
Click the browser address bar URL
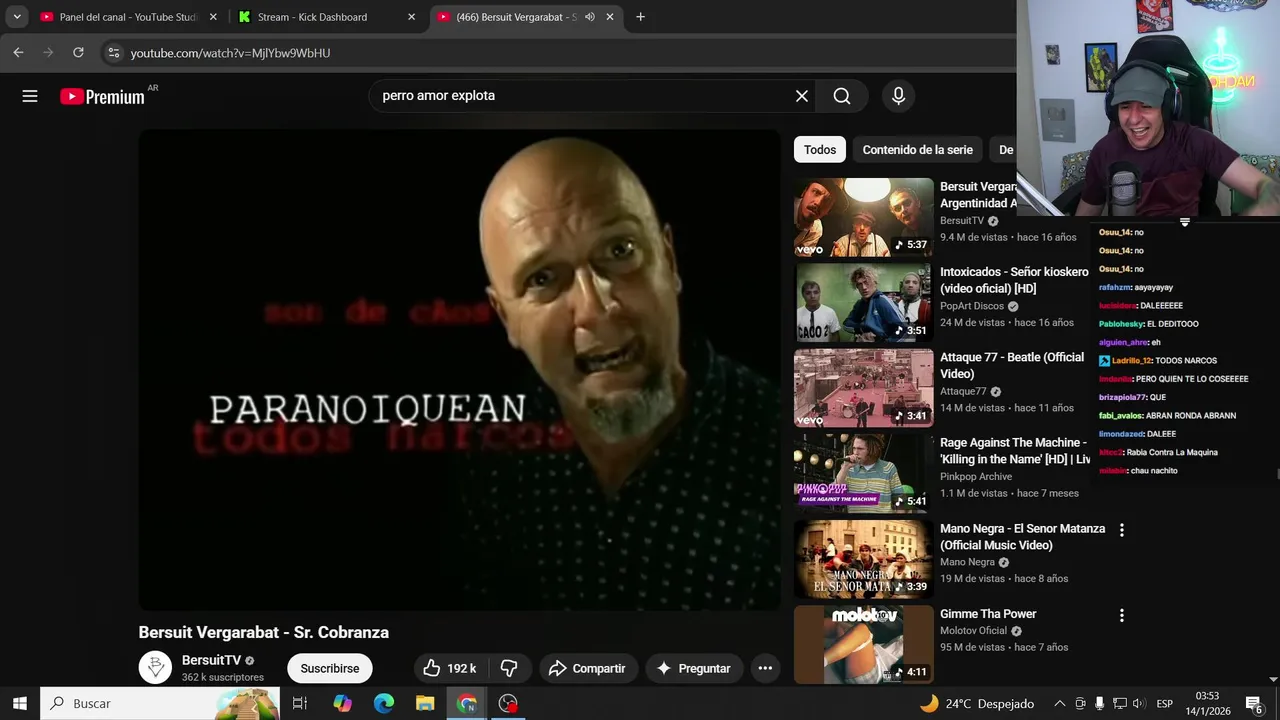(230, 52)
